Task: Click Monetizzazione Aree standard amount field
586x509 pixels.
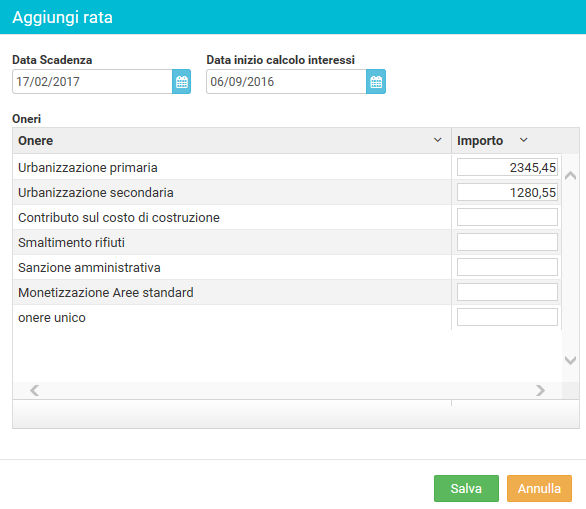Action: [x=507, y=292]
